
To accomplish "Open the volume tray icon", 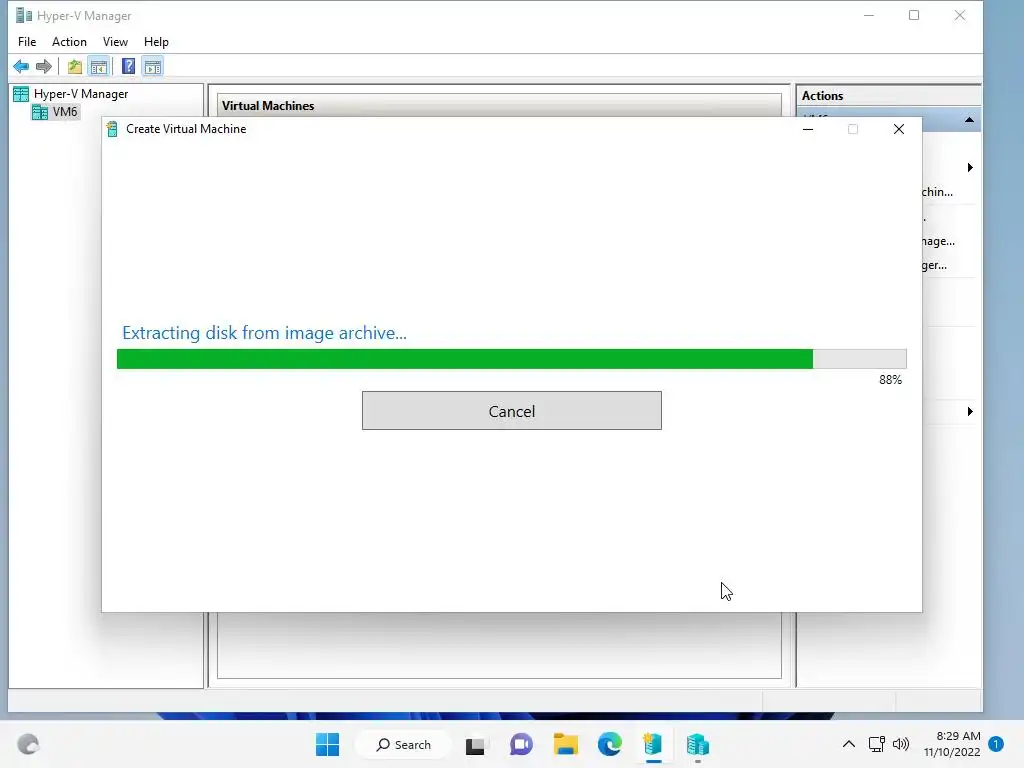I will (x=901, y=744).
